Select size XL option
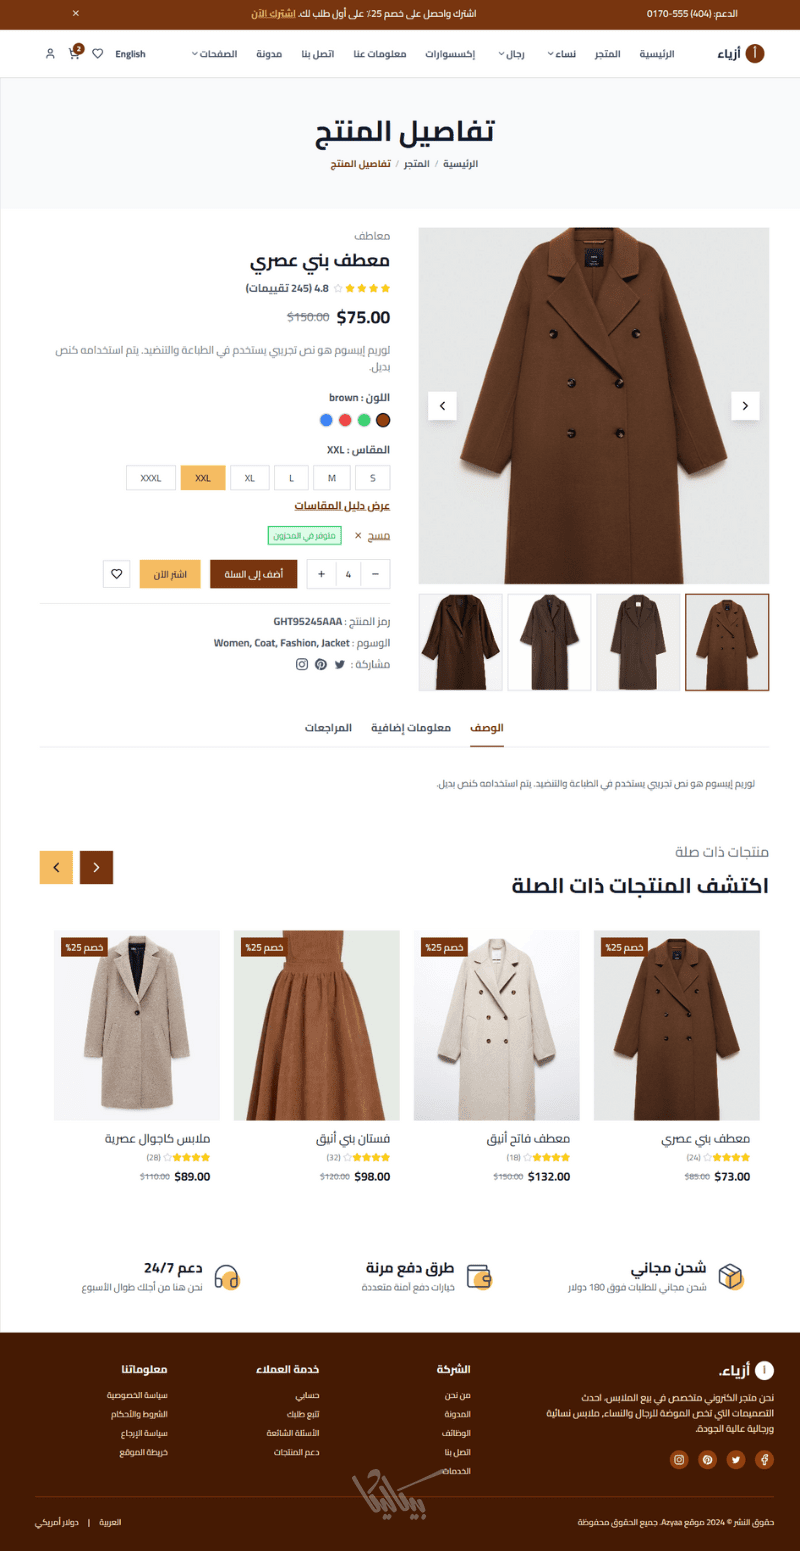800x1551 pixels. pyautogui.click(x=250, y=478)
